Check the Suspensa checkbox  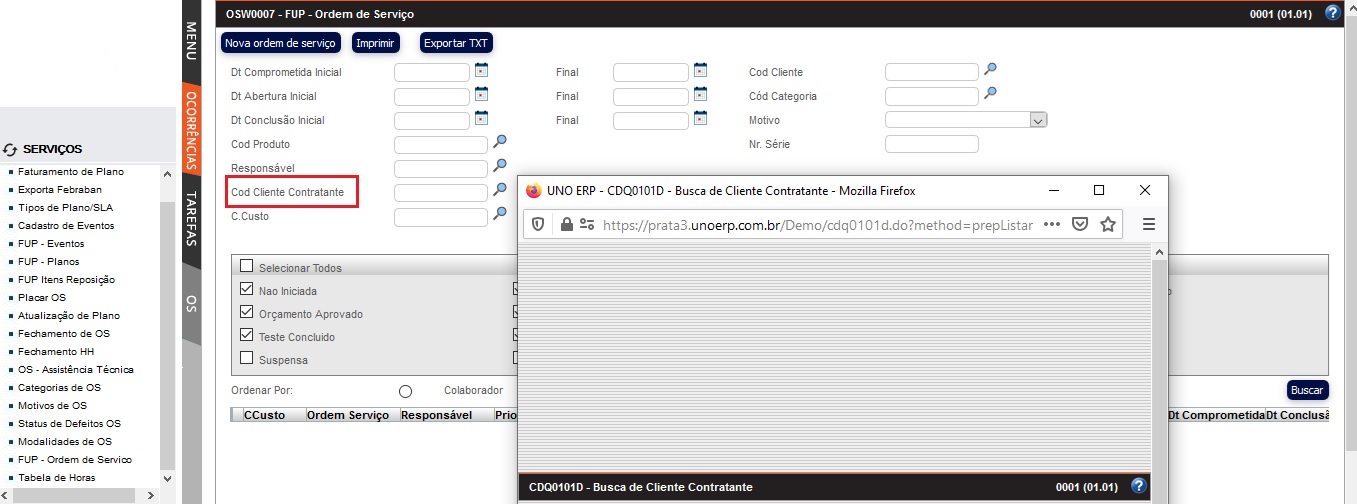pyautogui.click(x=246, y=359)
